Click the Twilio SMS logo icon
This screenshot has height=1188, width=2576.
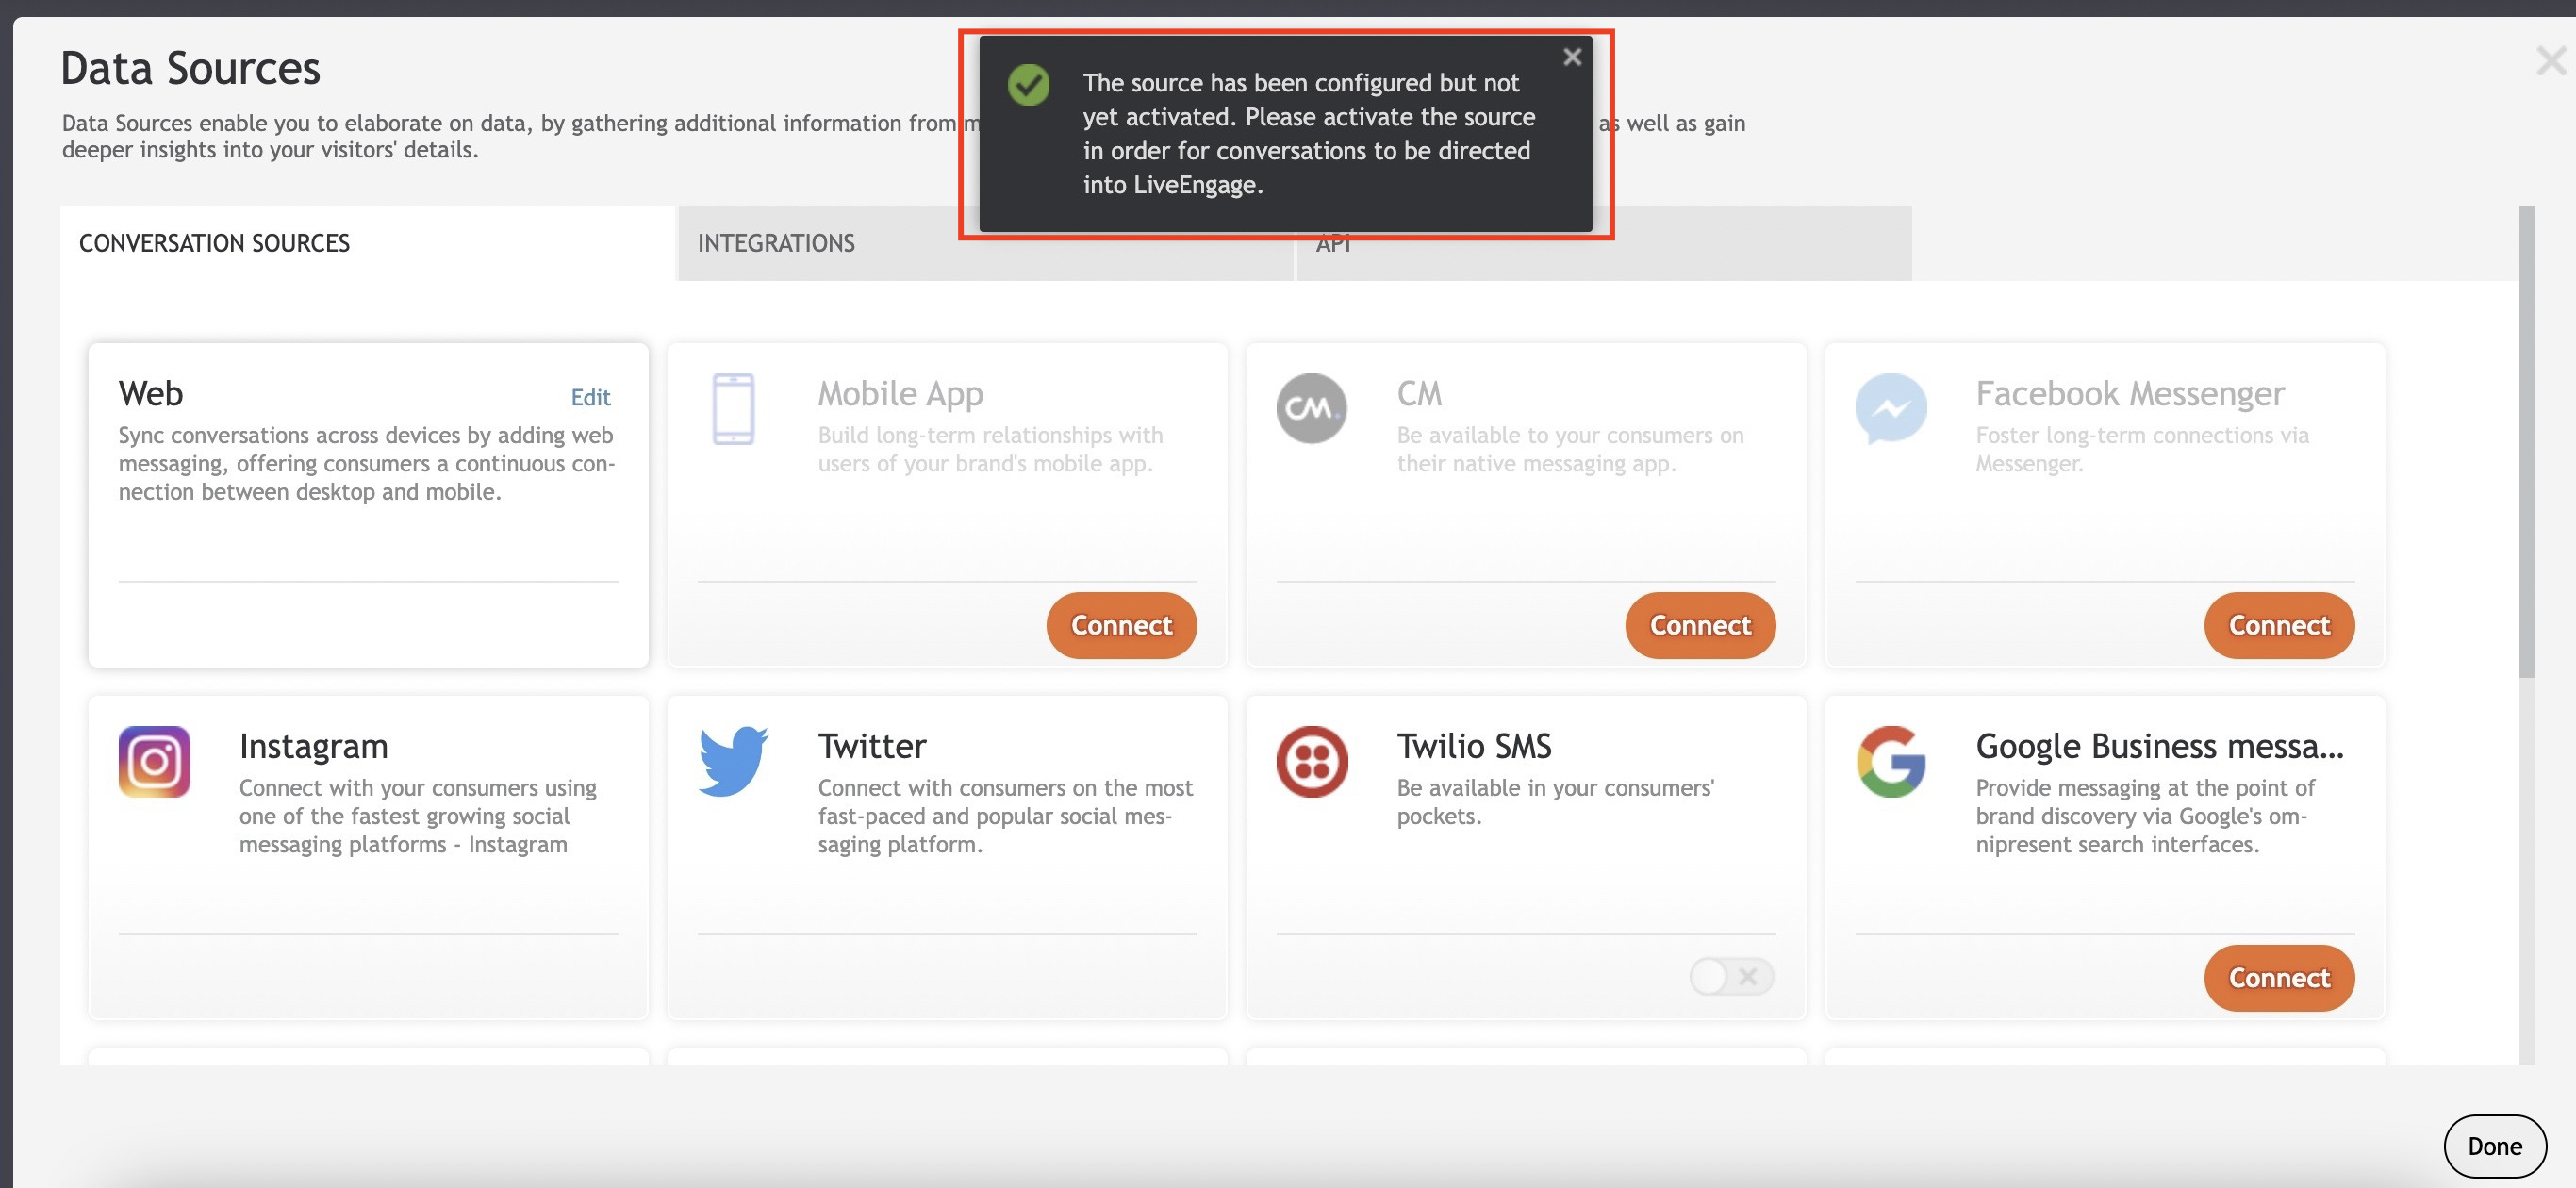[x=1311, y=761]
